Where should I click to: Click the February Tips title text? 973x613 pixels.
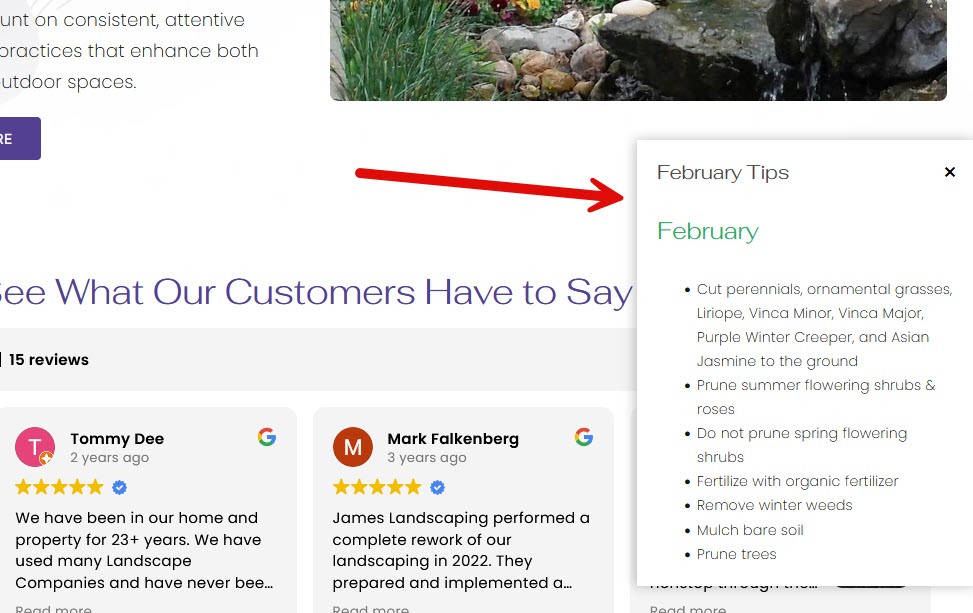722,172
